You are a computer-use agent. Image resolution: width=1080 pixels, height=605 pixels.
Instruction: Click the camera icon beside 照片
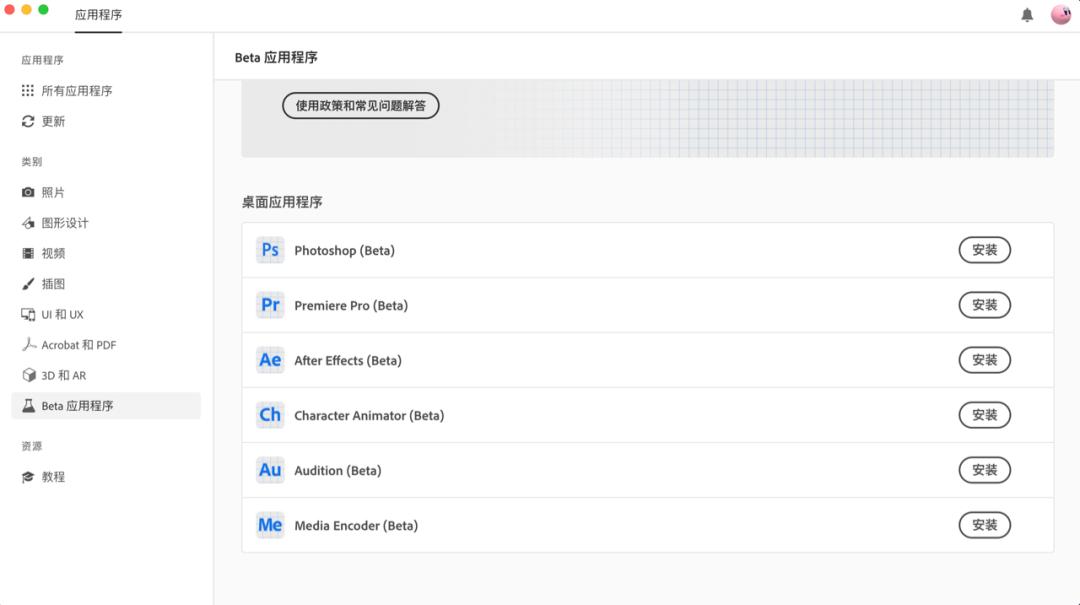click(28, 192)
